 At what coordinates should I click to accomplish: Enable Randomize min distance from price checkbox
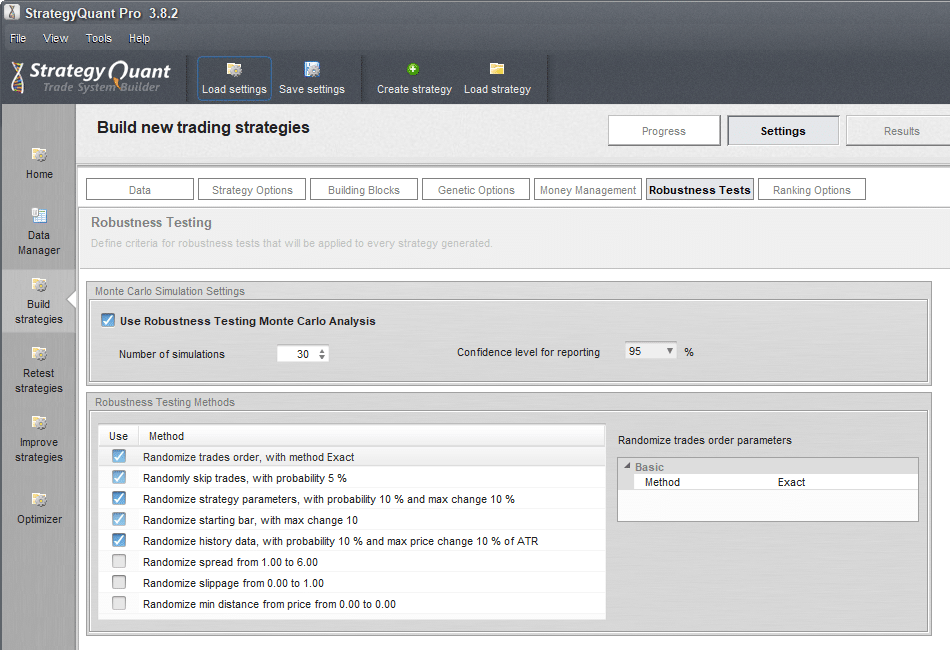tap(119, 603)
